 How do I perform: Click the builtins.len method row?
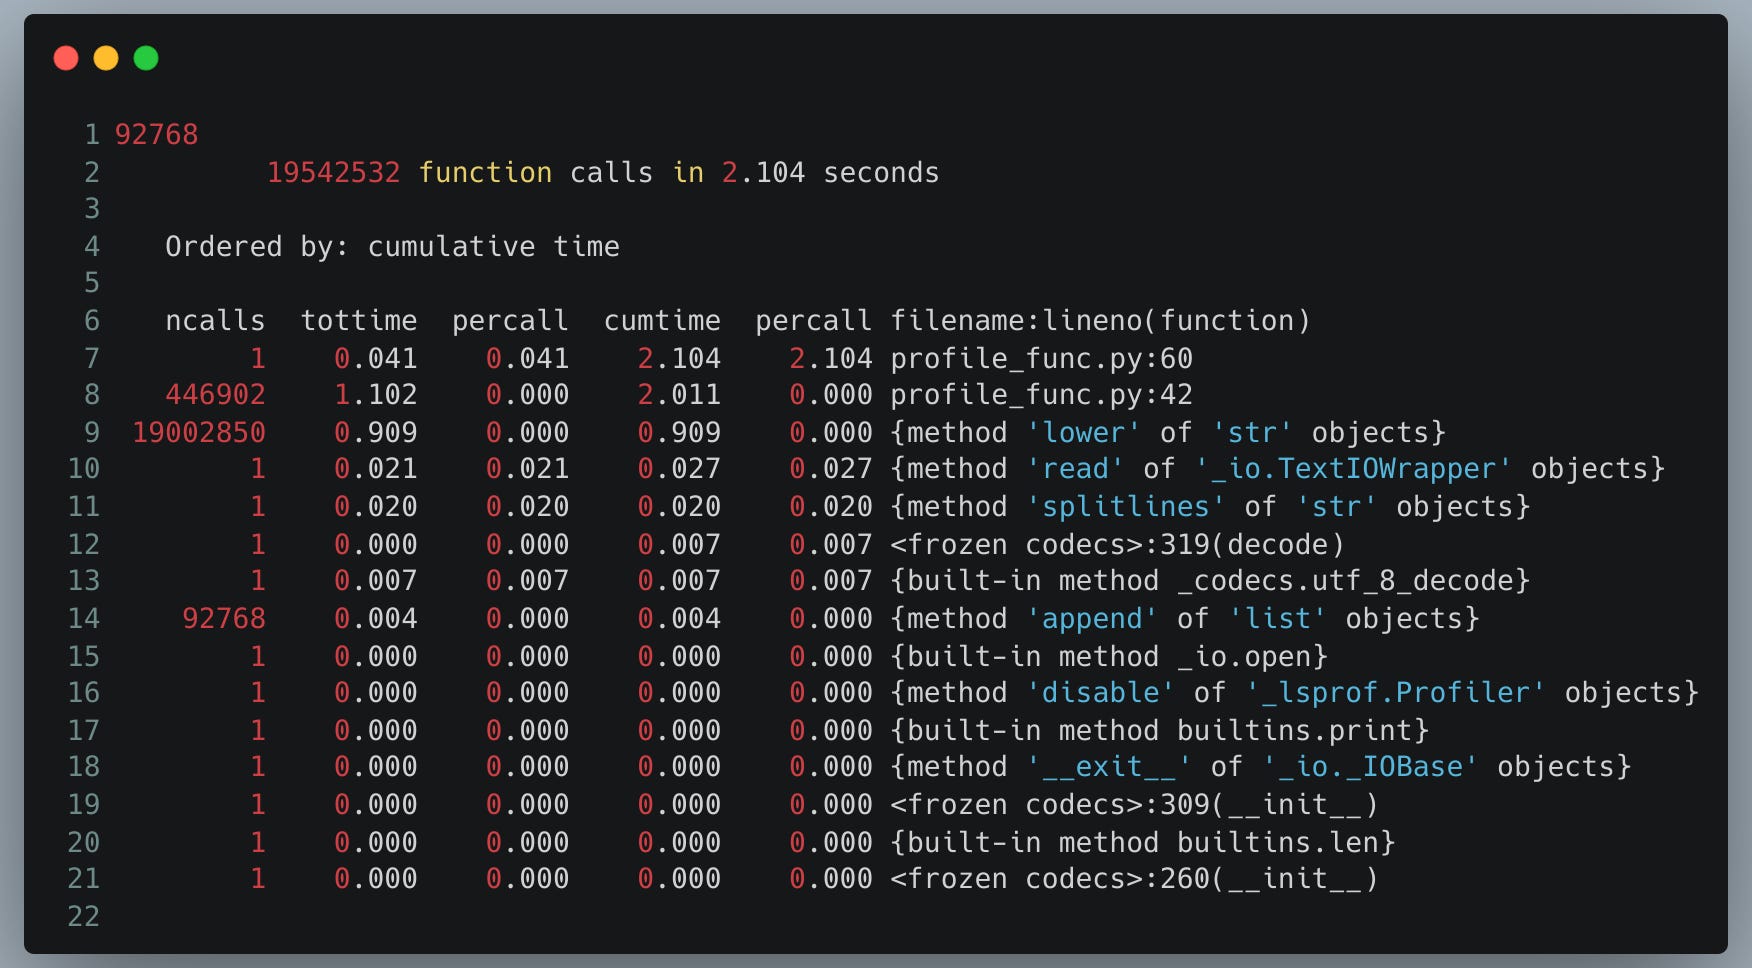[x=1142, y=842]
